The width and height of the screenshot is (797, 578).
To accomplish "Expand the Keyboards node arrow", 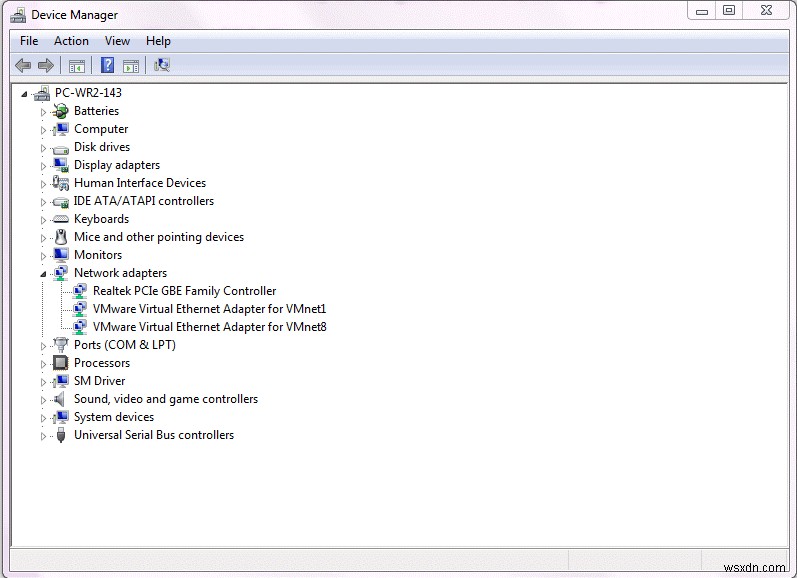I will pyautogui.click(x=43, y=220).
